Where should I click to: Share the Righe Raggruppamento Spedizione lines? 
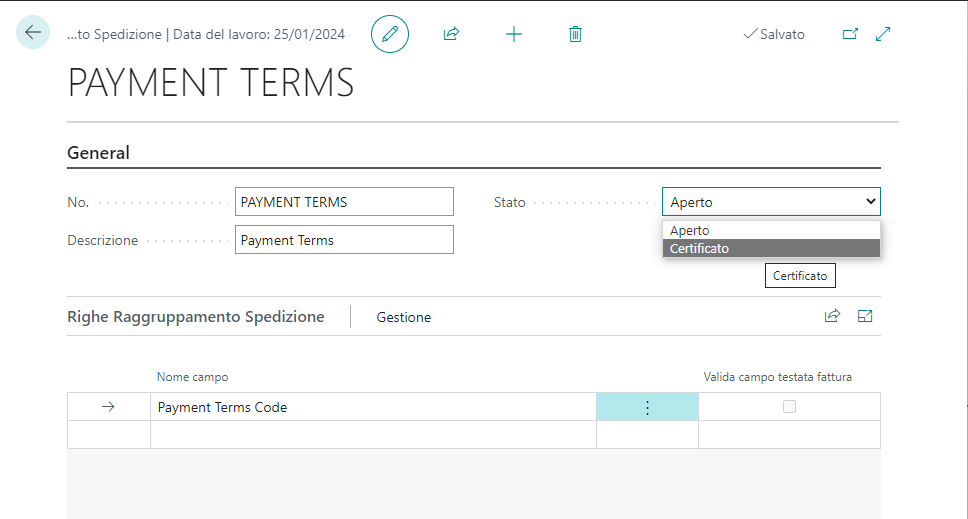pos(832,316)
